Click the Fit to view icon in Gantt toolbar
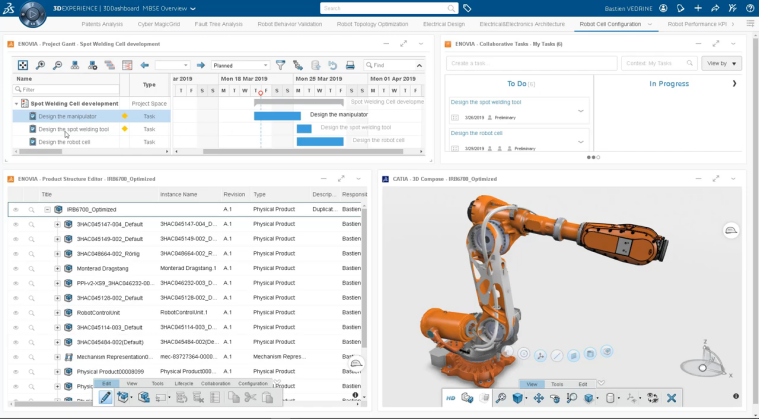 23,65
